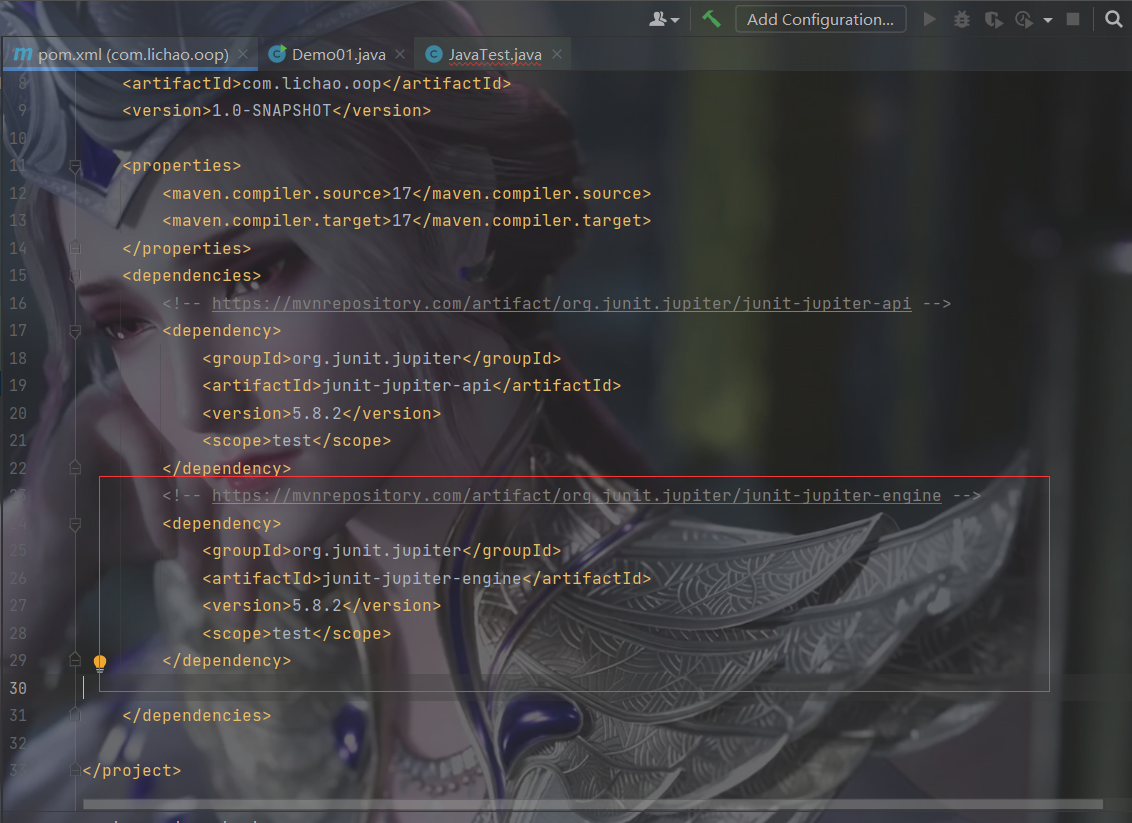This screenshot has height=823, width=1132.
Task: Collapse second dependency fold marker at line 24
Action: point(75,524)
